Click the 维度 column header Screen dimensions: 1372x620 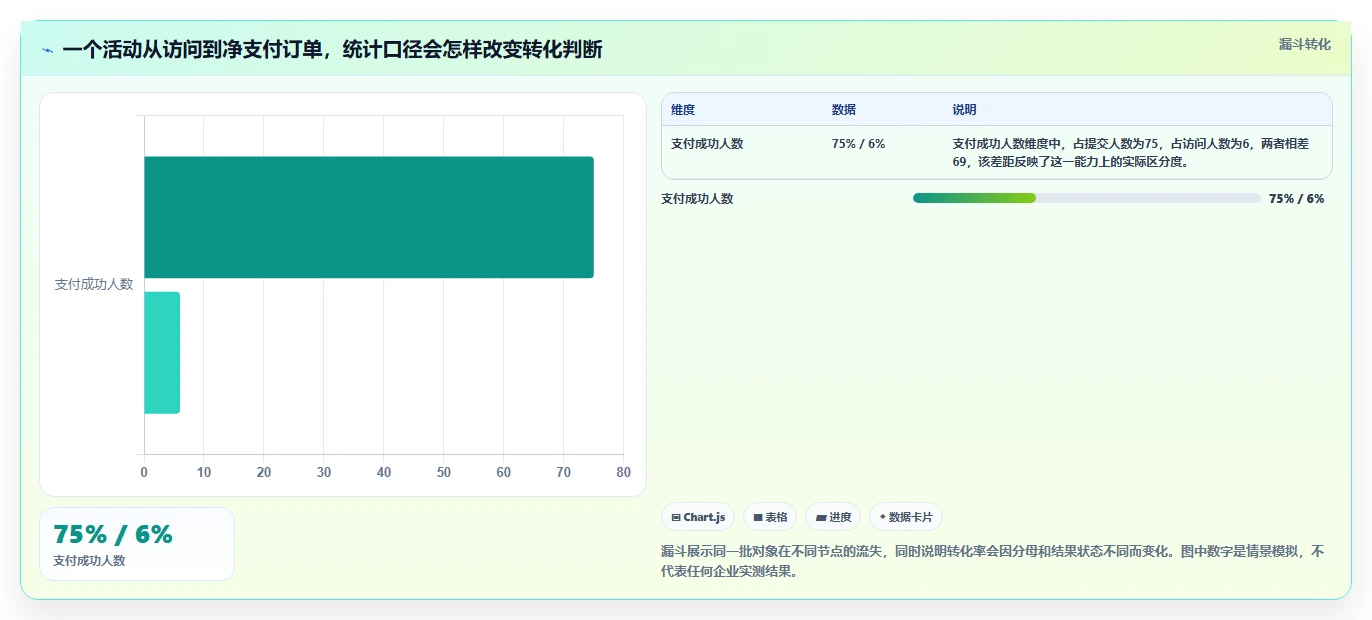coord(683,110)
